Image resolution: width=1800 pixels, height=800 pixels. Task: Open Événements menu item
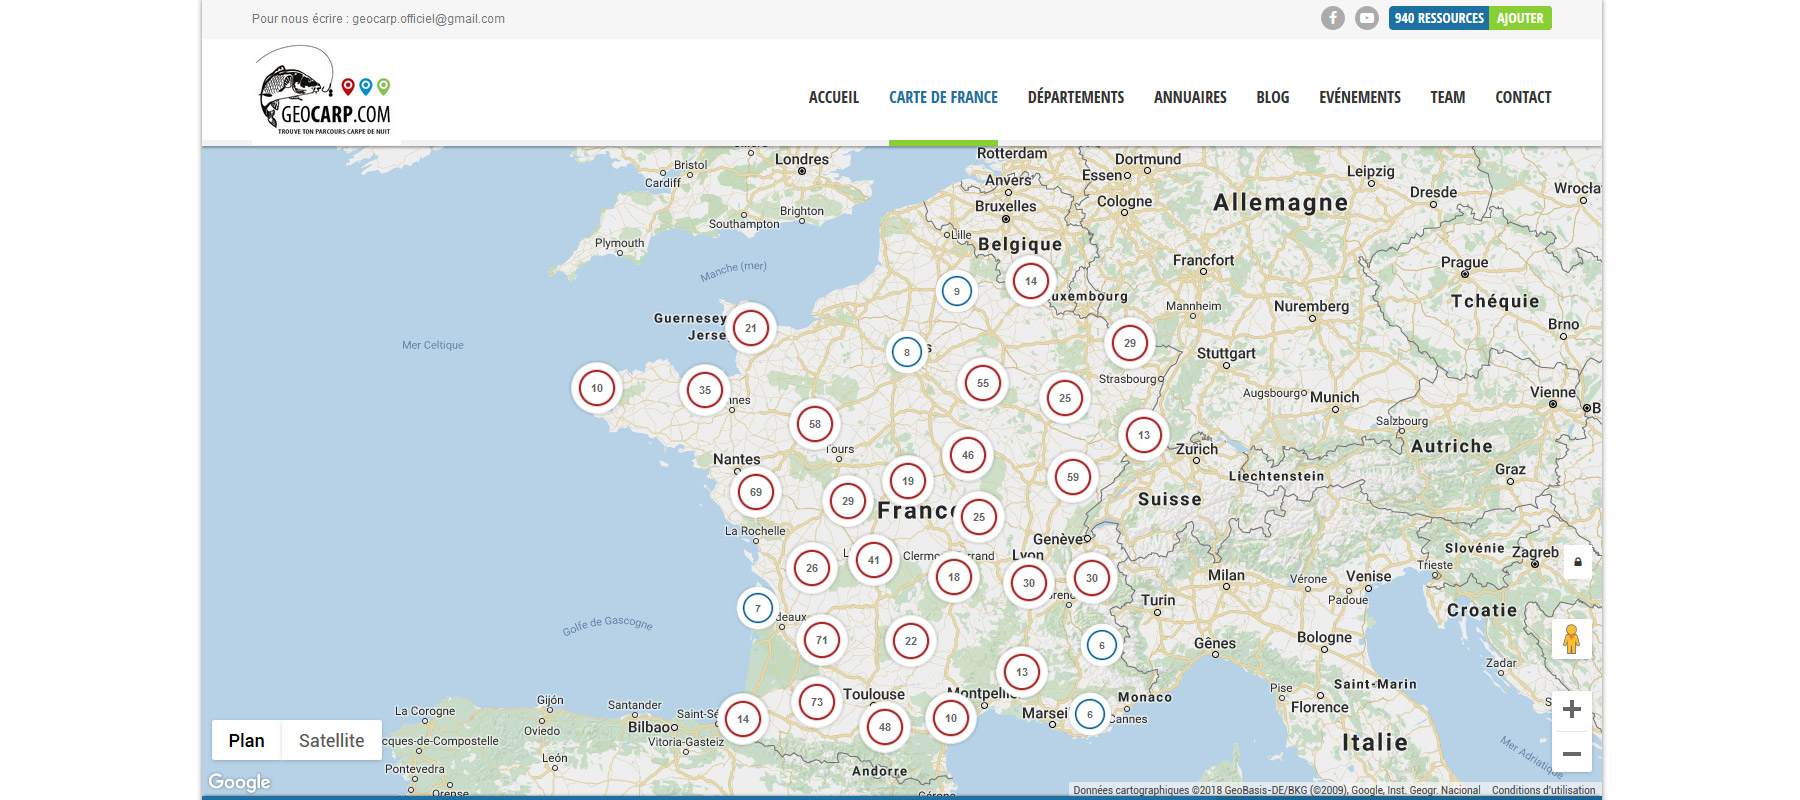[1360, 97]
